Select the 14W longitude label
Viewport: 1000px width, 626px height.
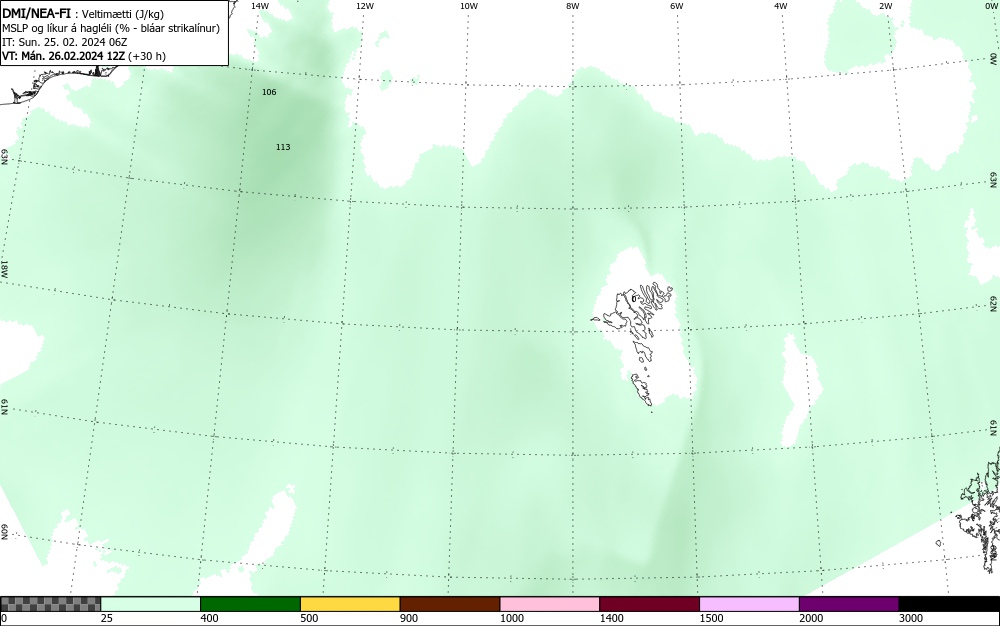coord(260,6)
